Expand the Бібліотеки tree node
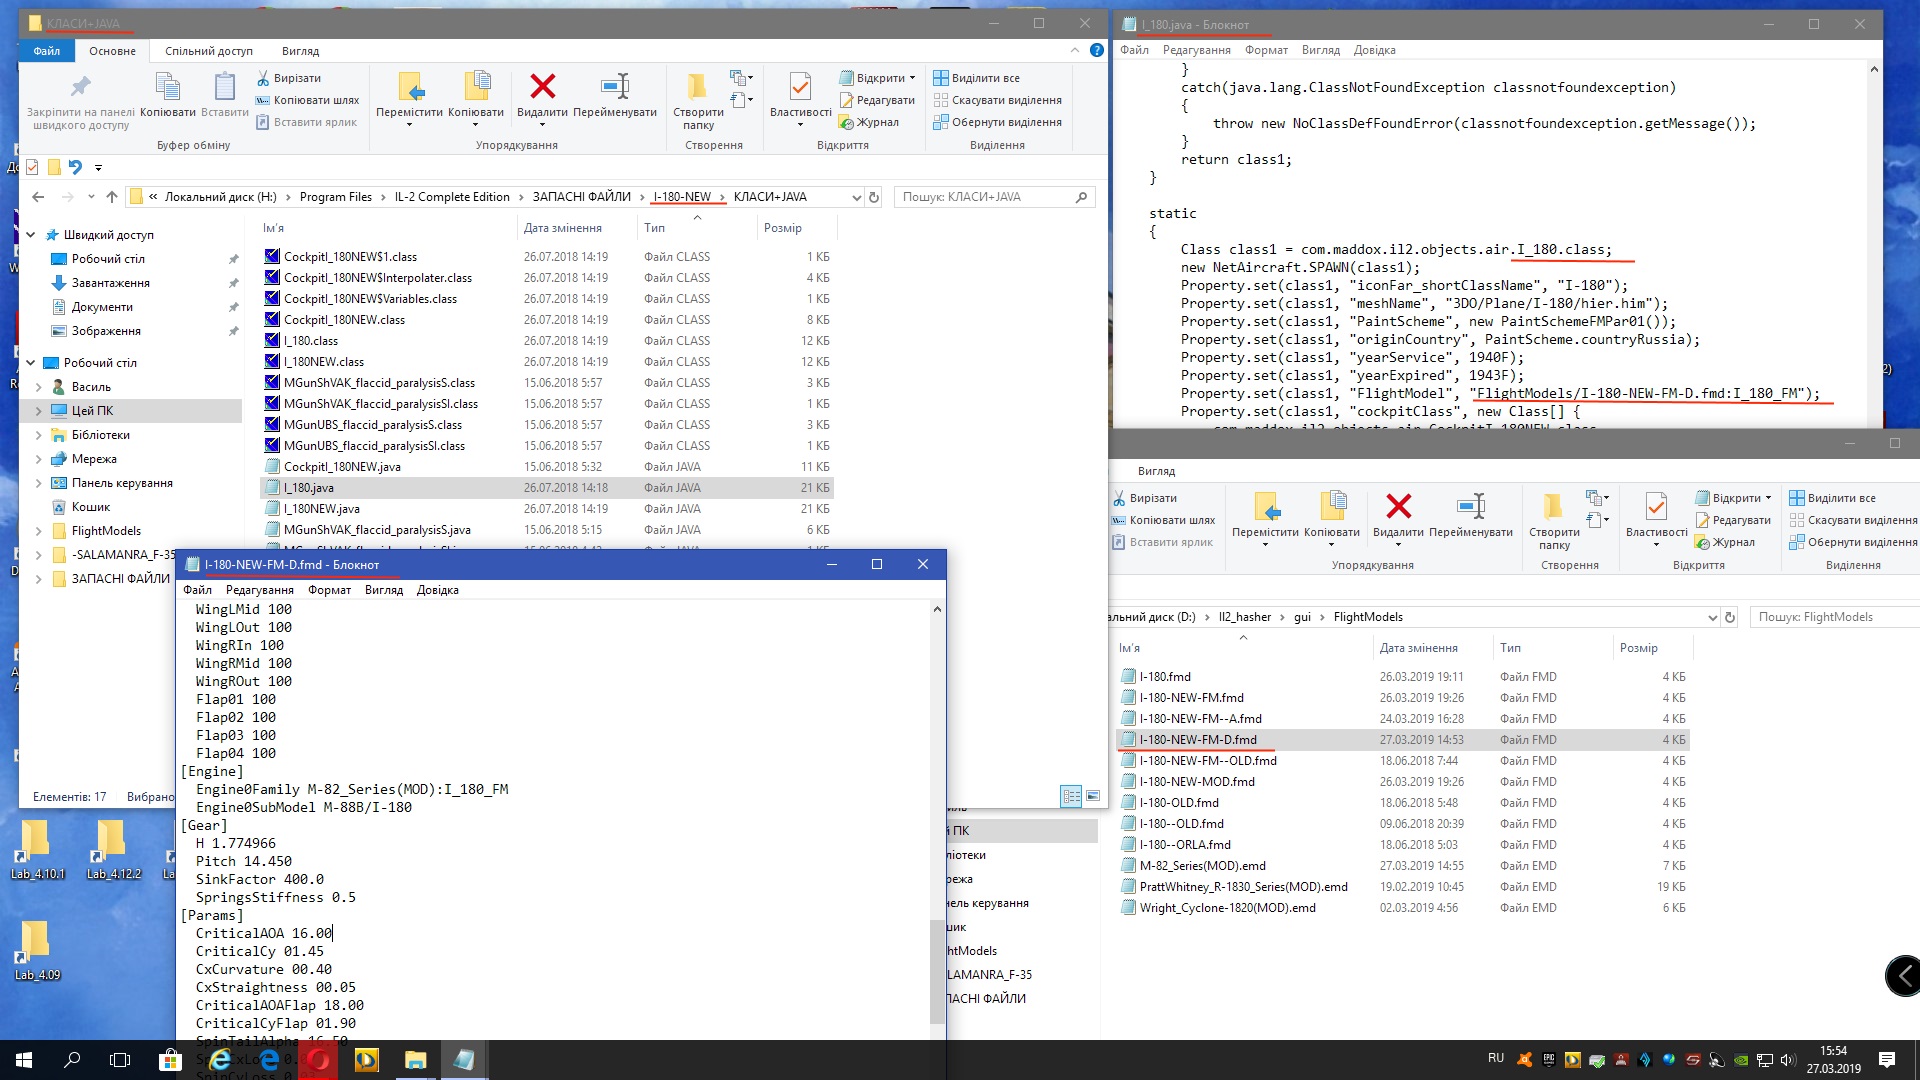 point(38,435)
